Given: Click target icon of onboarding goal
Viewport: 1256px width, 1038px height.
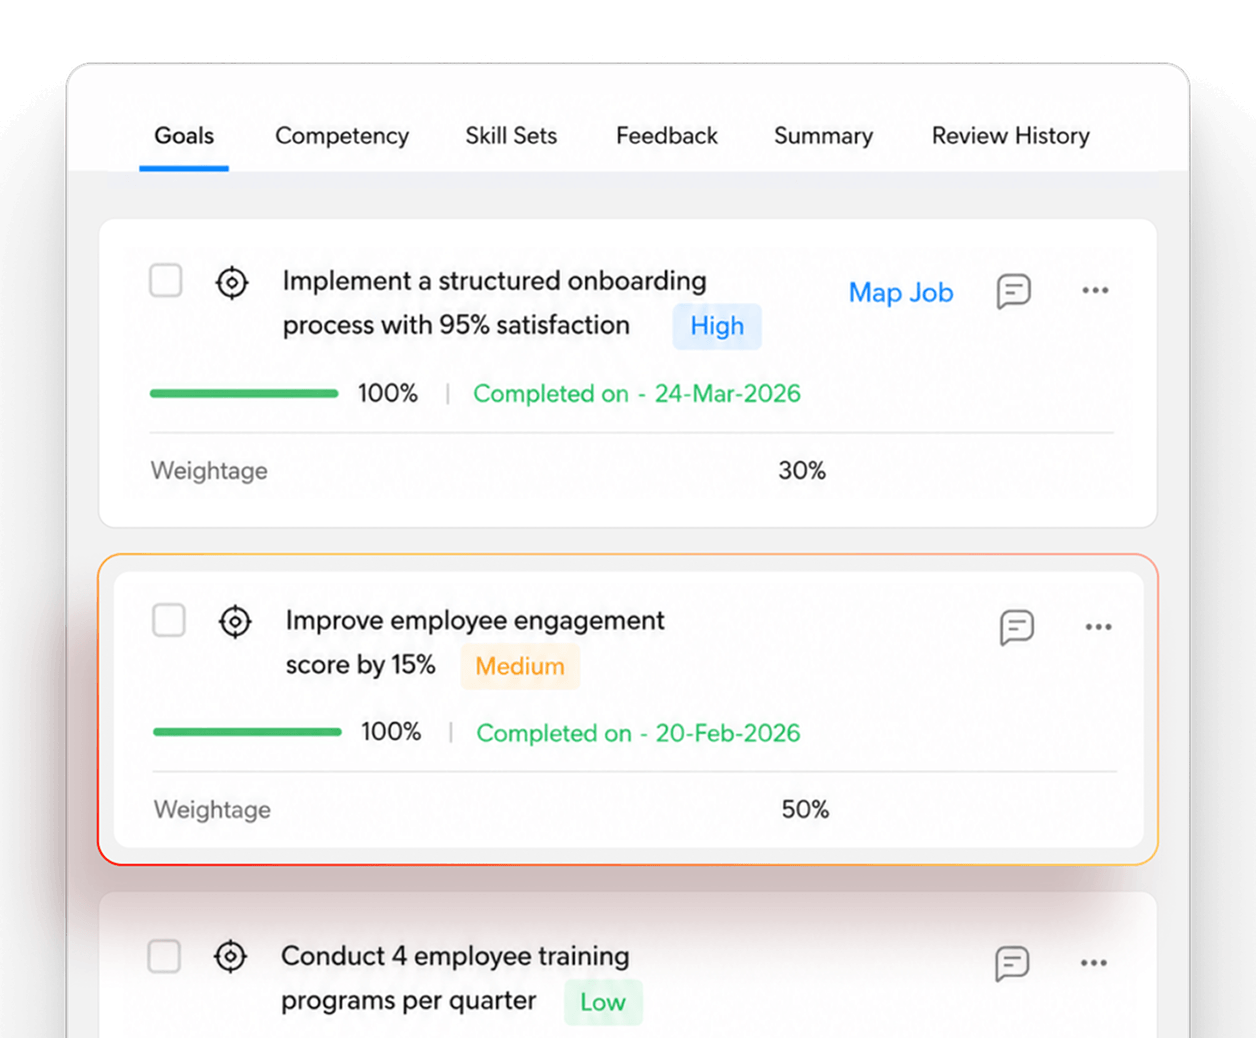Looking at the screenshot, I should 232,283.
